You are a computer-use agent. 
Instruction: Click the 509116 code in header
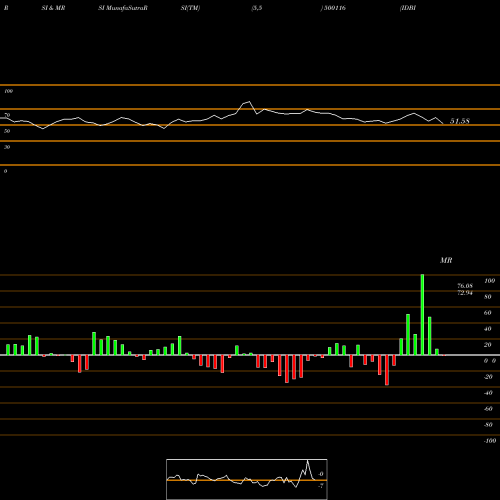(x=334, y=8)
